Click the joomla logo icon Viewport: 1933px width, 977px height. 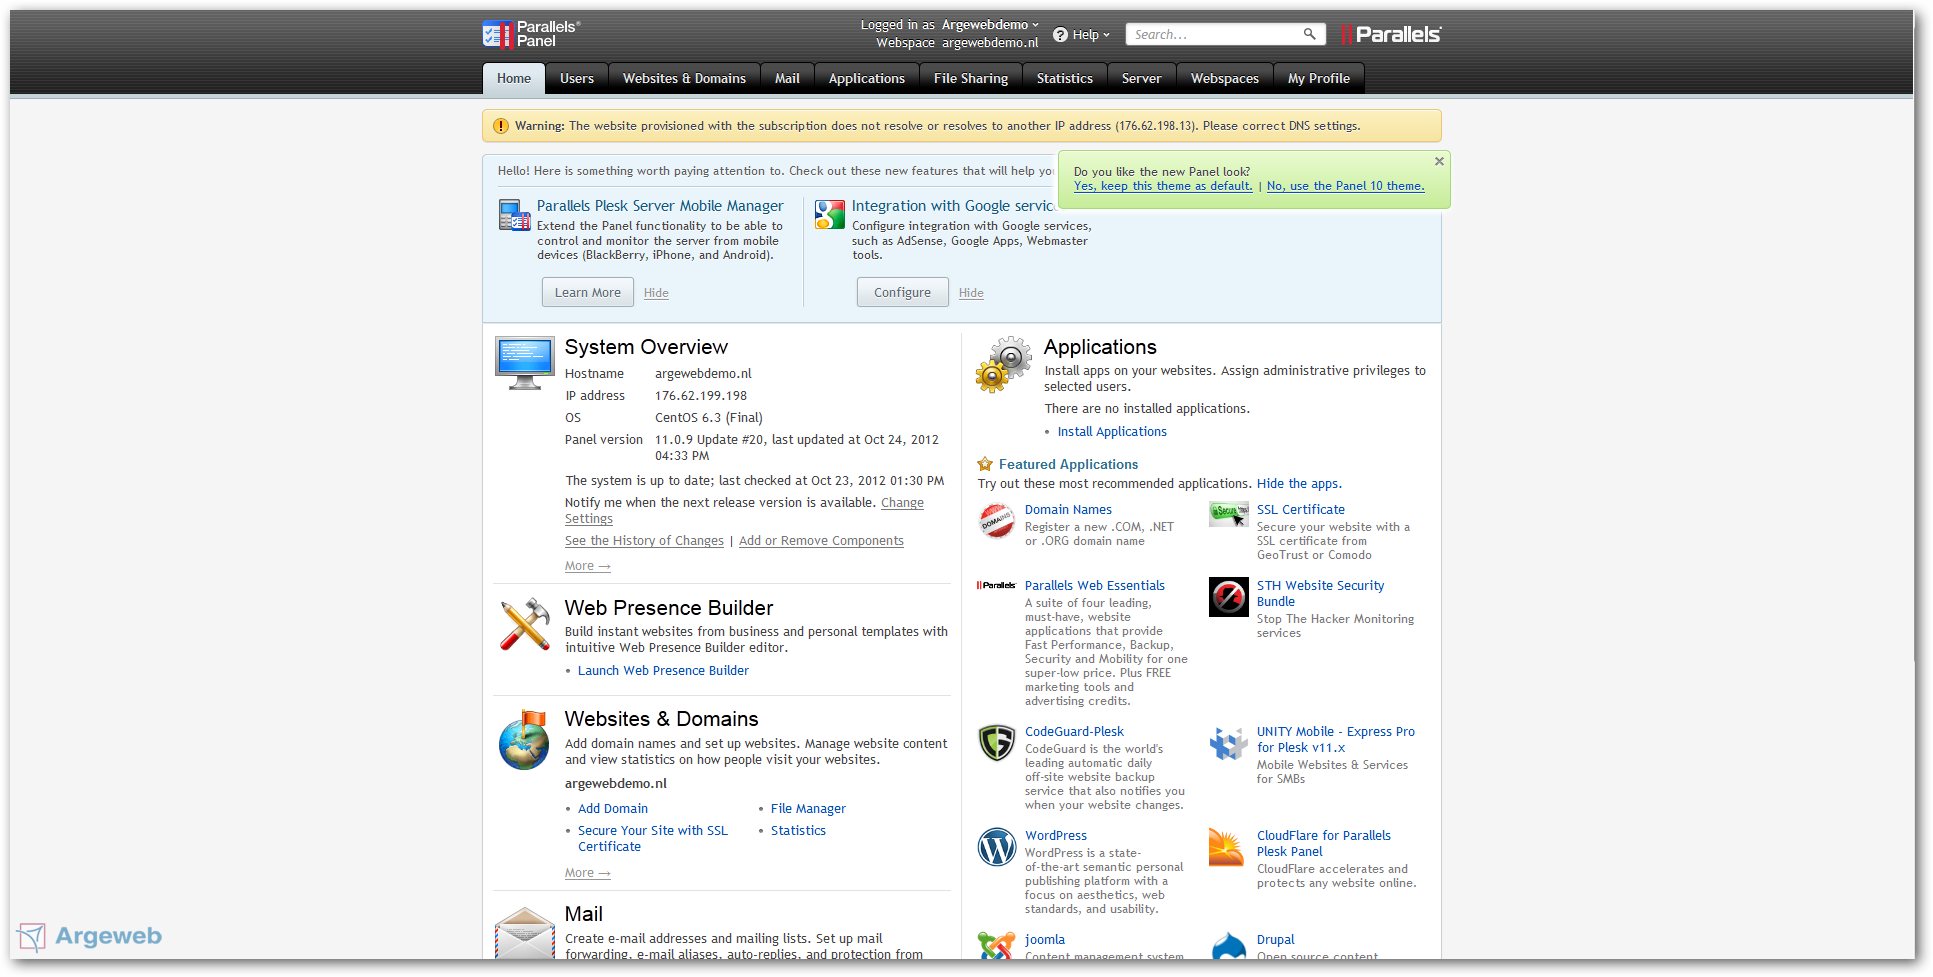coord(996,945)
